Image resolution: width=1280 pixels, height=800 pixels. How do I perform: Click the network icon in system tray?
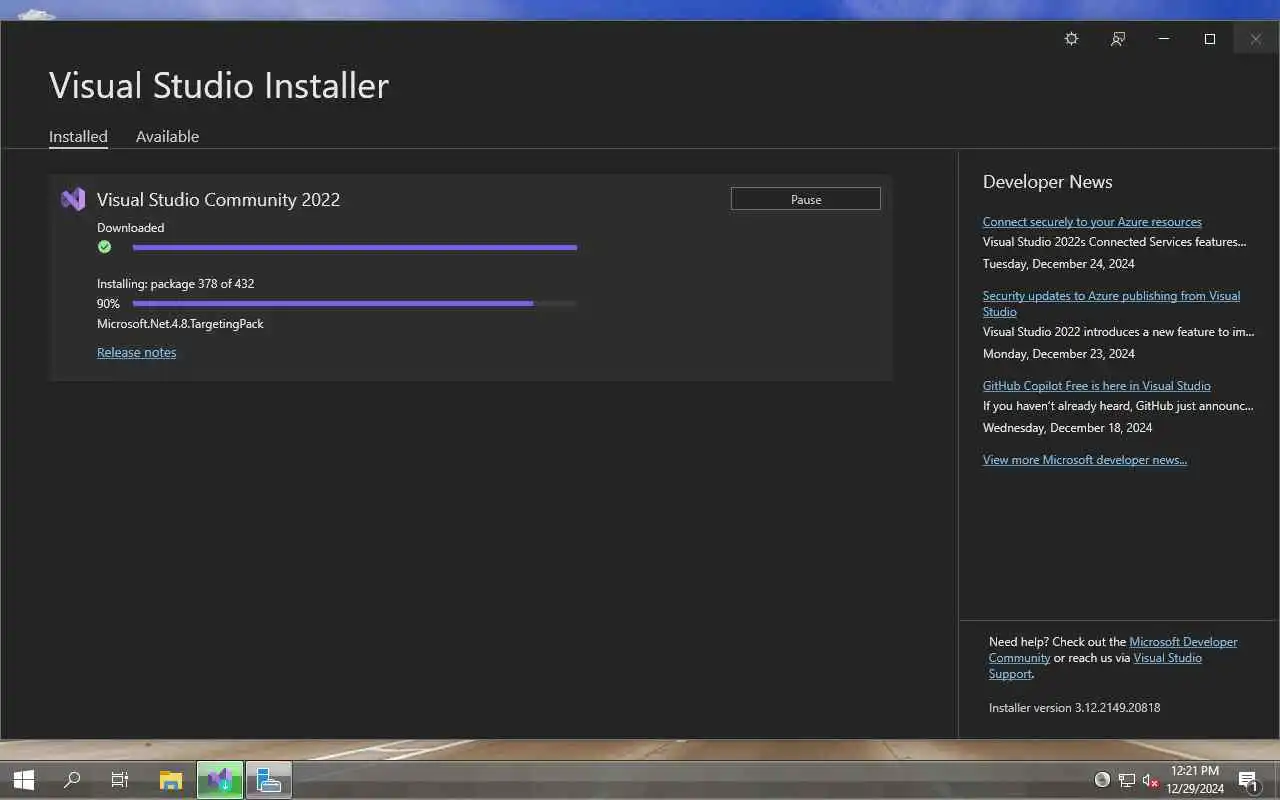(x=1127, y=780)
